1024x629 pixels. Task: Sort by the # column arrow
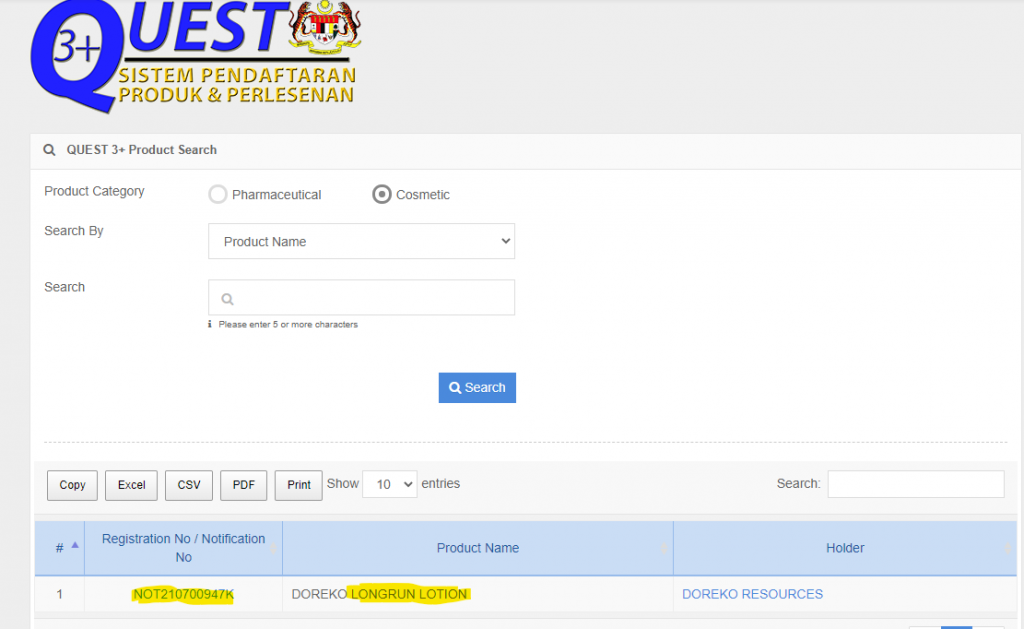(x=74, y=545)
